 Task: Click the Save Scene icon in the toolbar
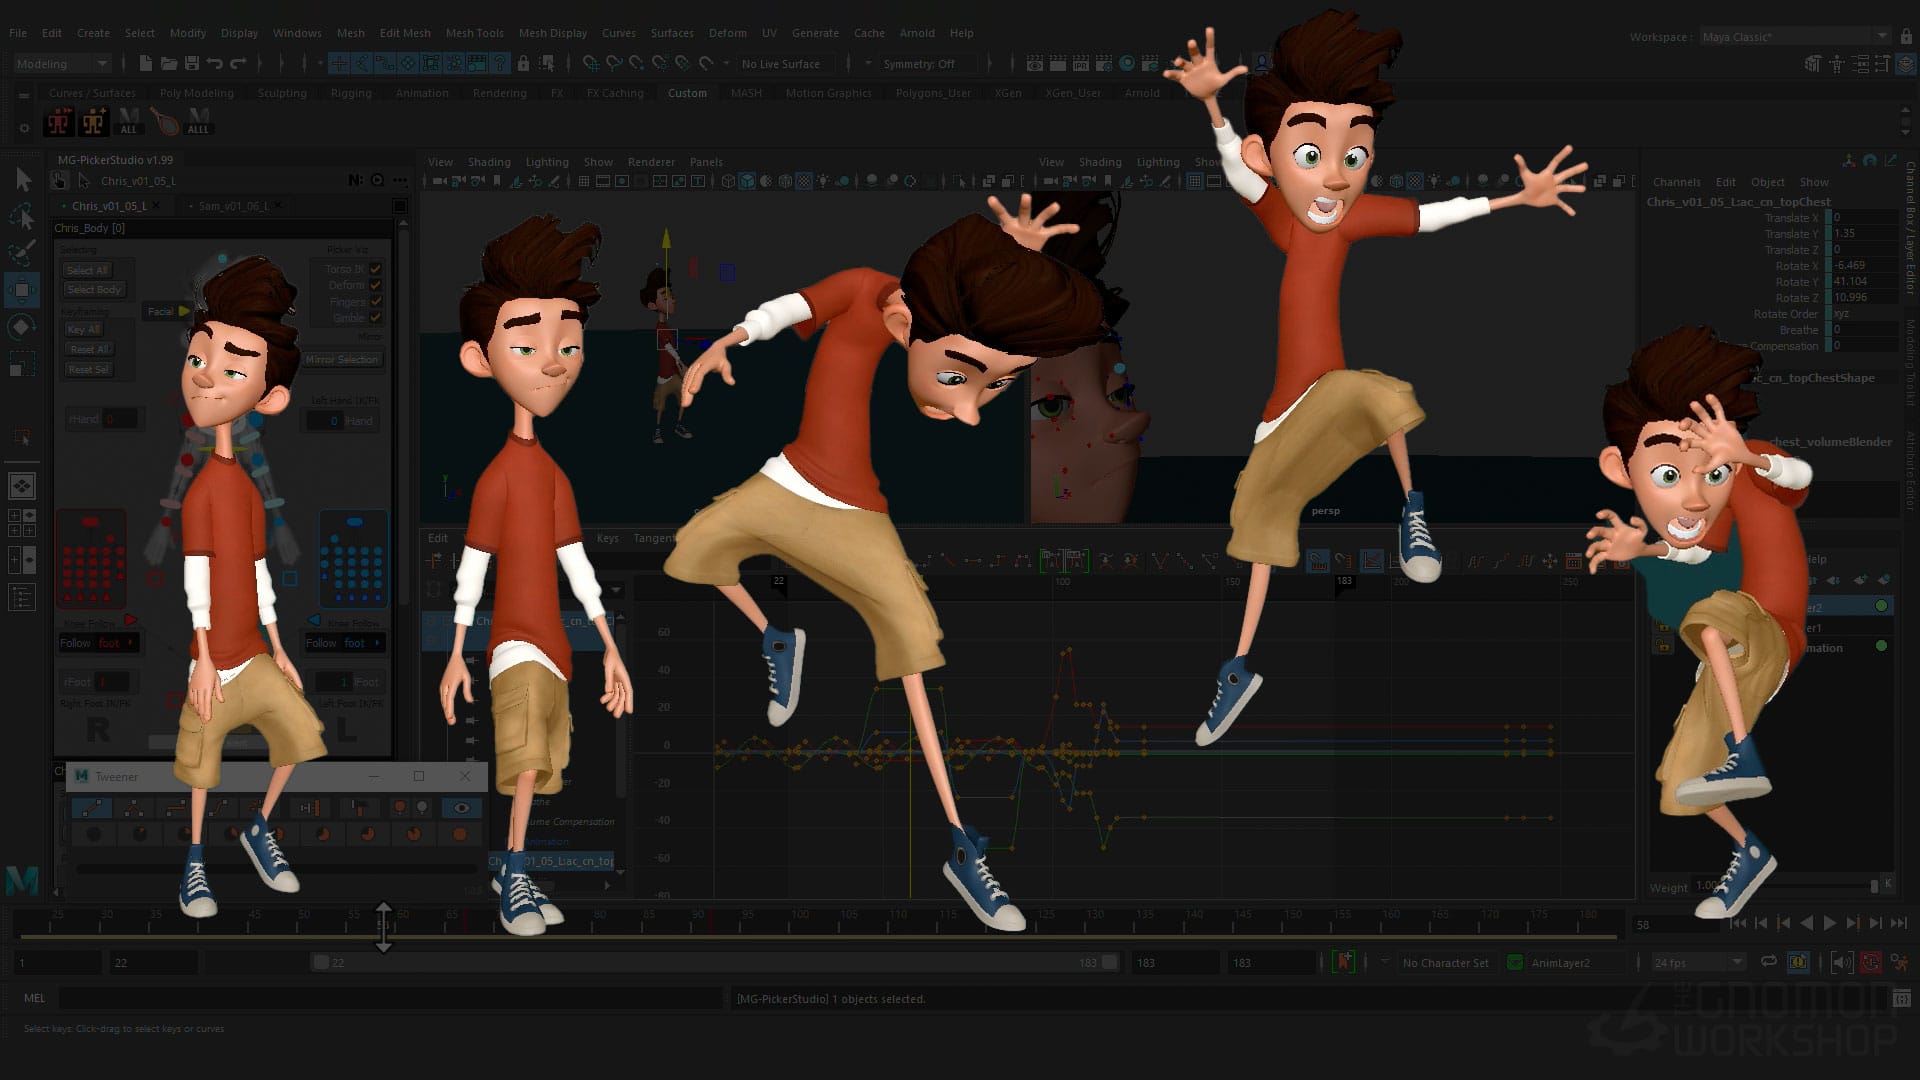coord(192,63)
